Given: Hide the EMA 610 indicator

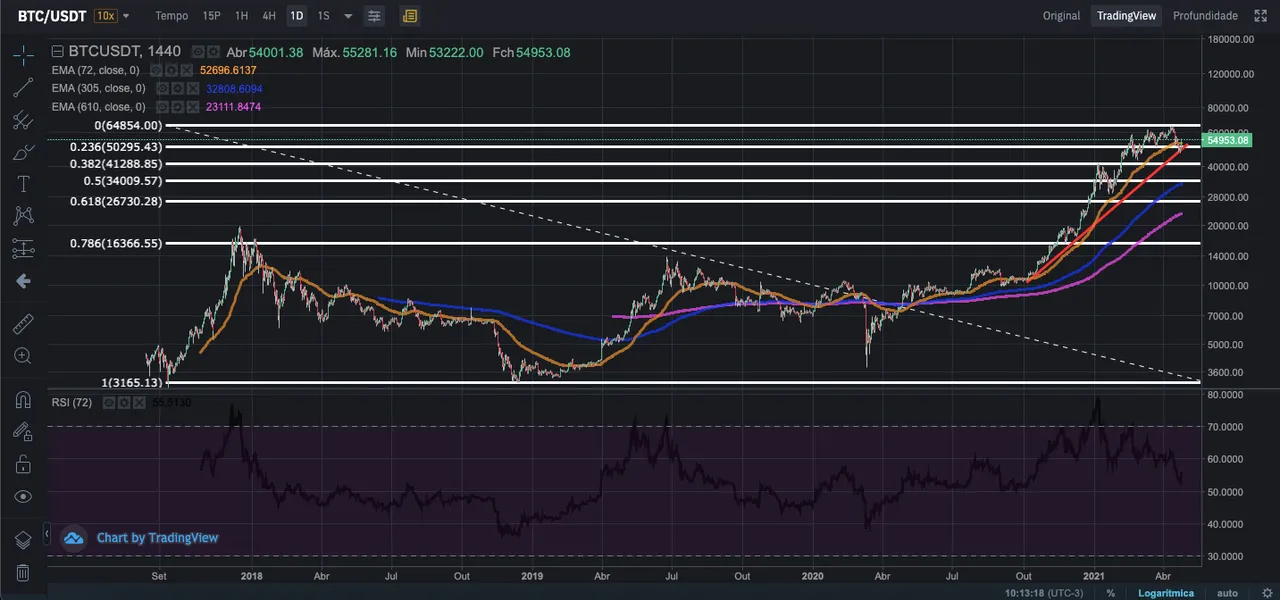Looking at the screenshot, I should click(x=162, y=106).
